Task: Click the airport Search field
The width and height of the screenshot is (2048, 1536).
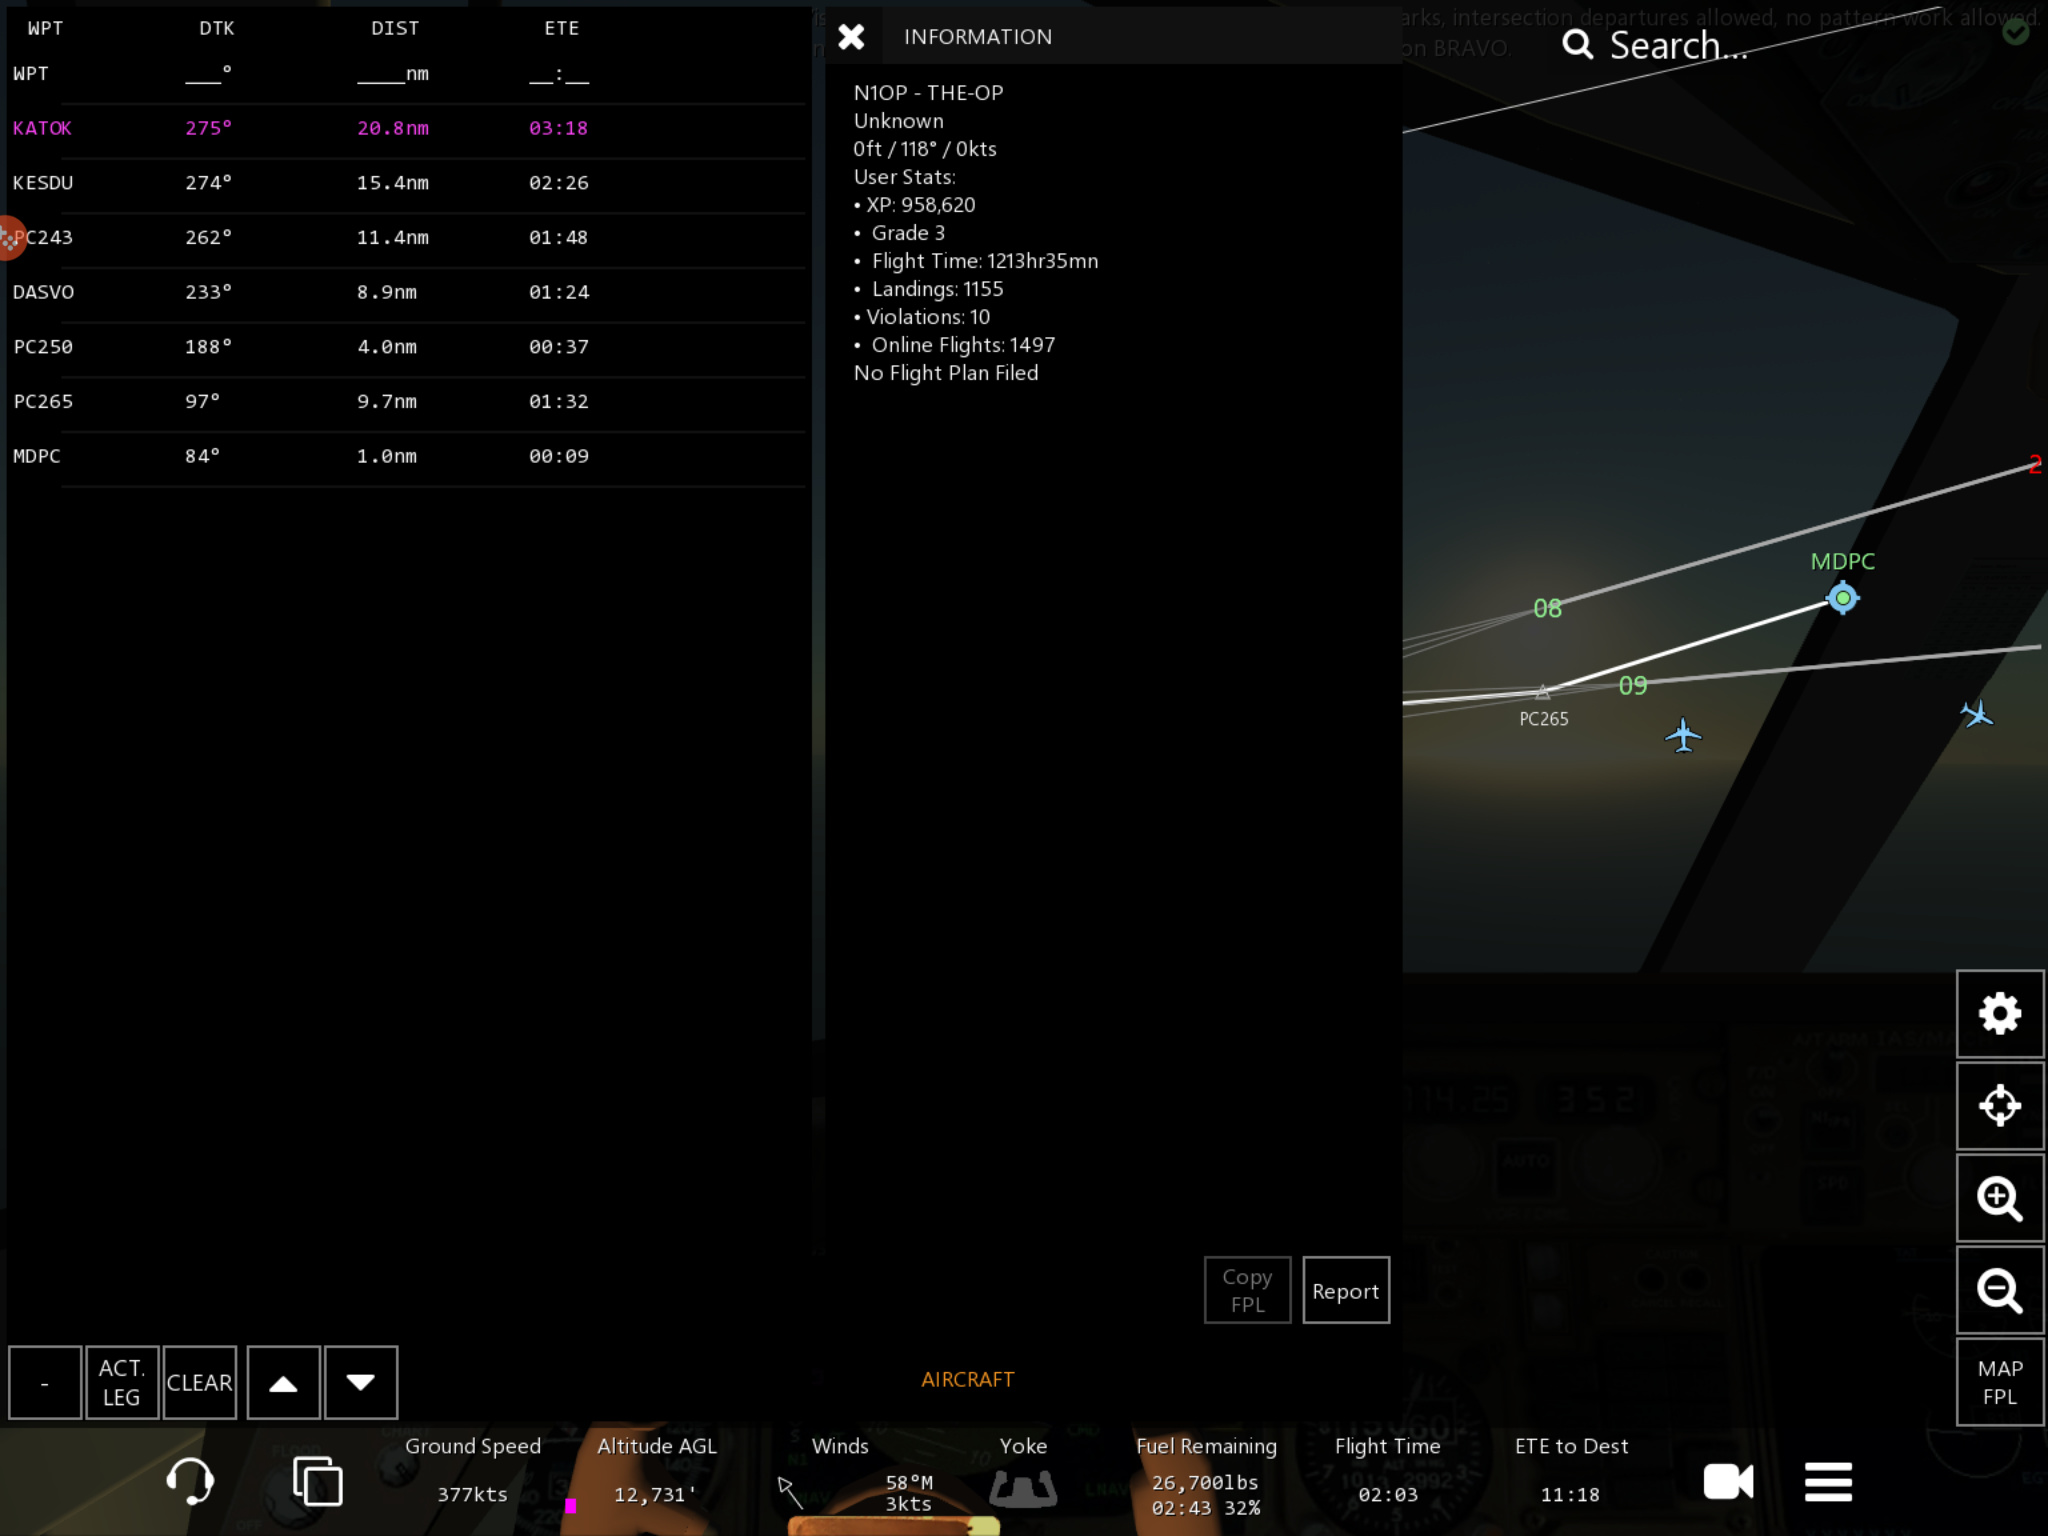Action: click(x=1680, y=45)
